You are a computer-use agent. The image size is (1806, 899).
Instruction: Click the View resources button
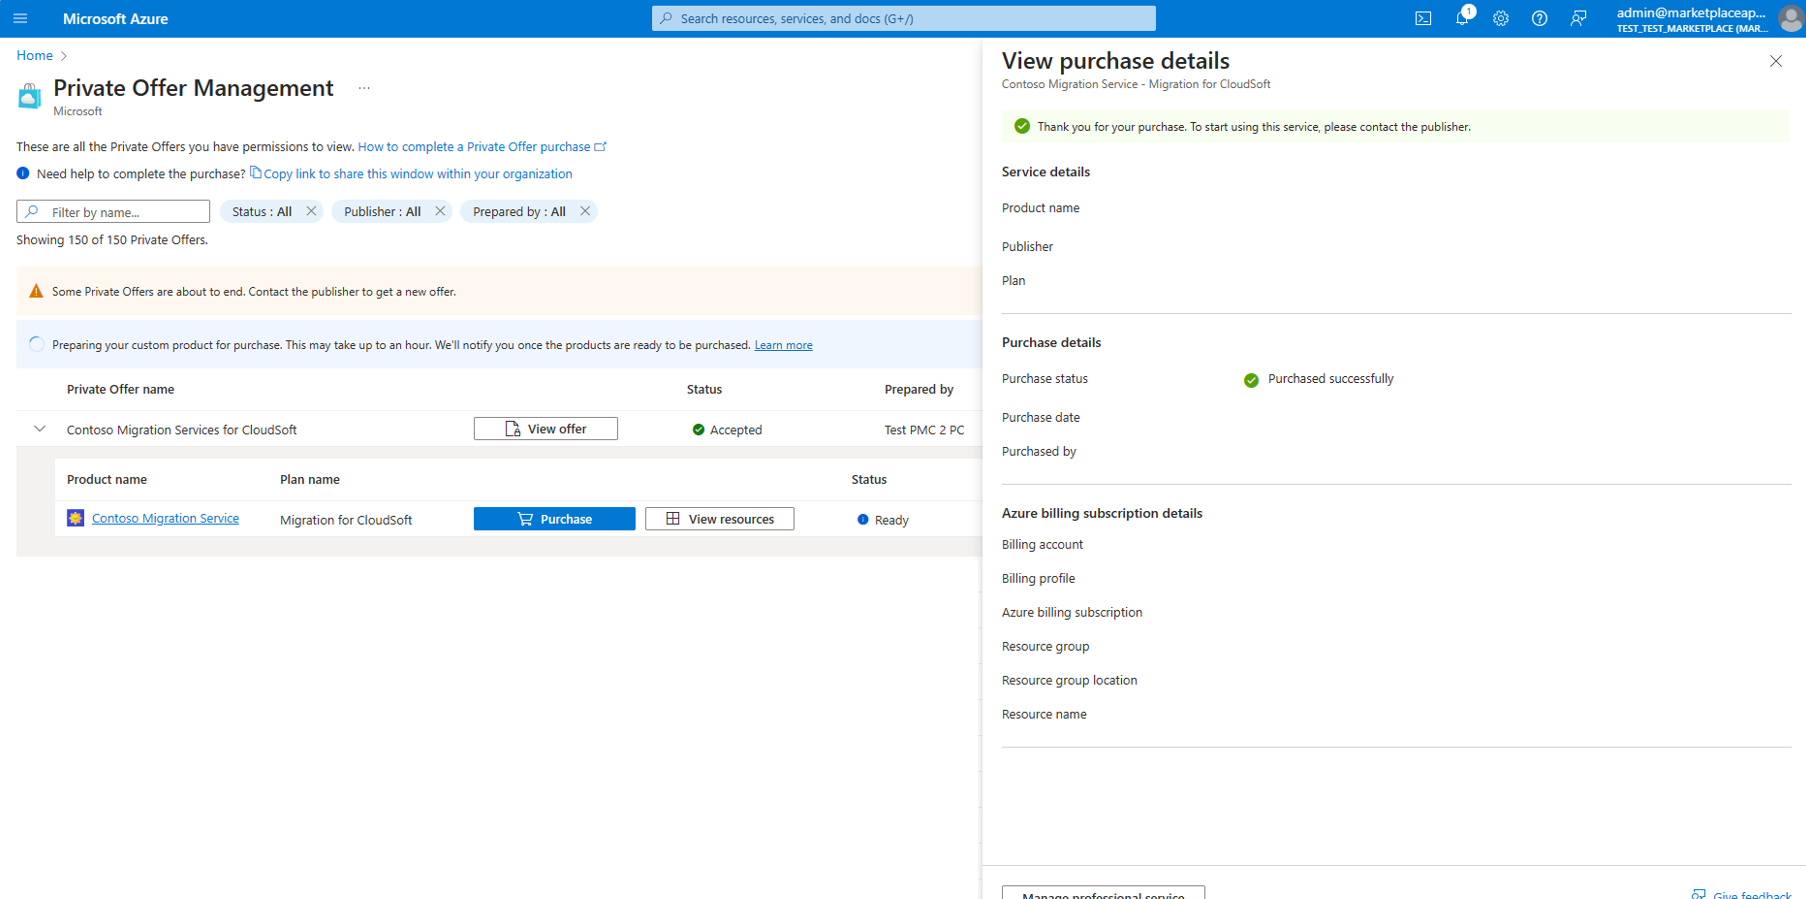(x=720, y=519)
